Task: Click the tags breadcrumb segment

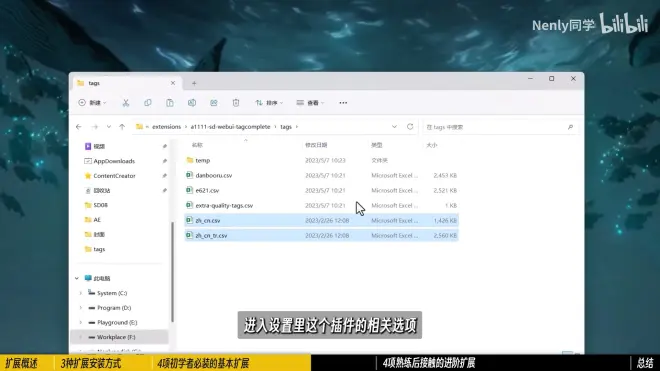Action: pos(286,127)
